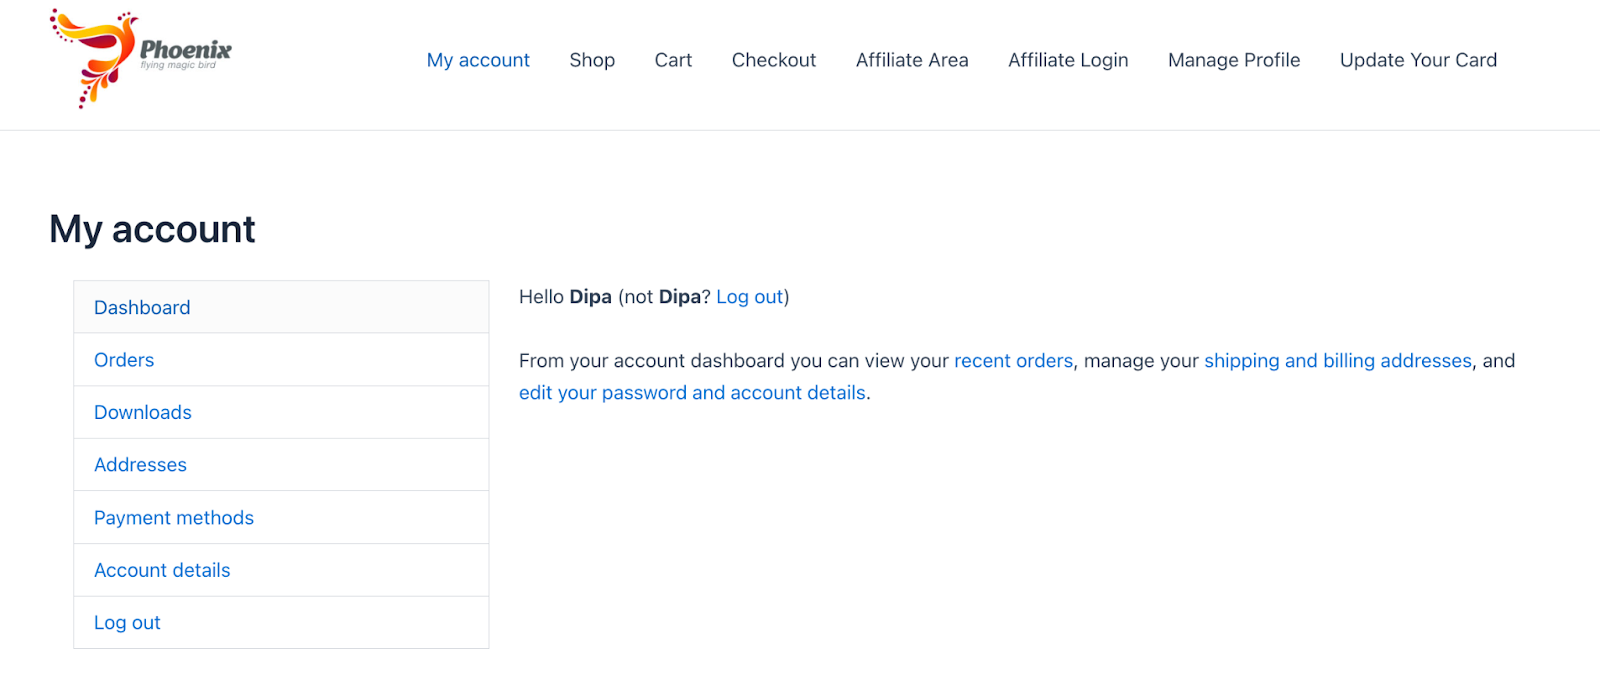Open Update Your Card page
Screen dimensions: 1600x688
(1417, 60)
